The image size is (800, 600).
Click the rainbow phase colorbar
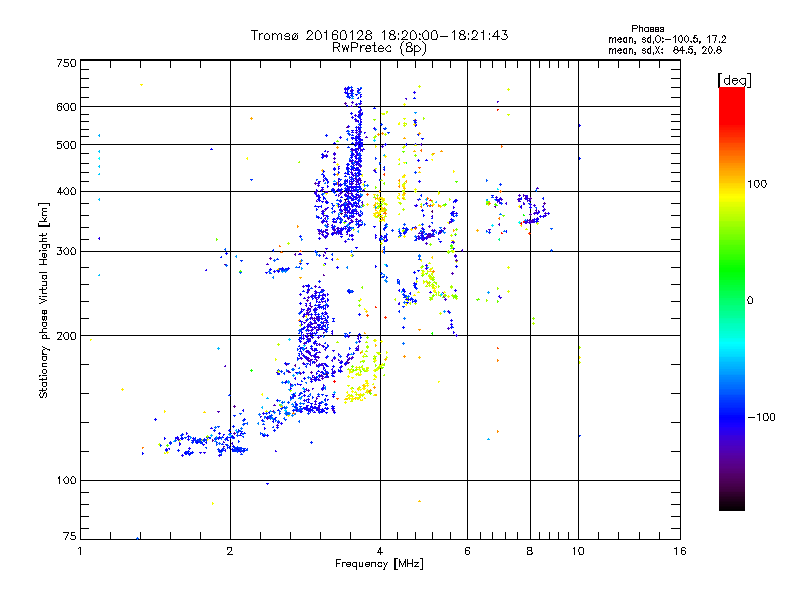(x=732, y=298)
